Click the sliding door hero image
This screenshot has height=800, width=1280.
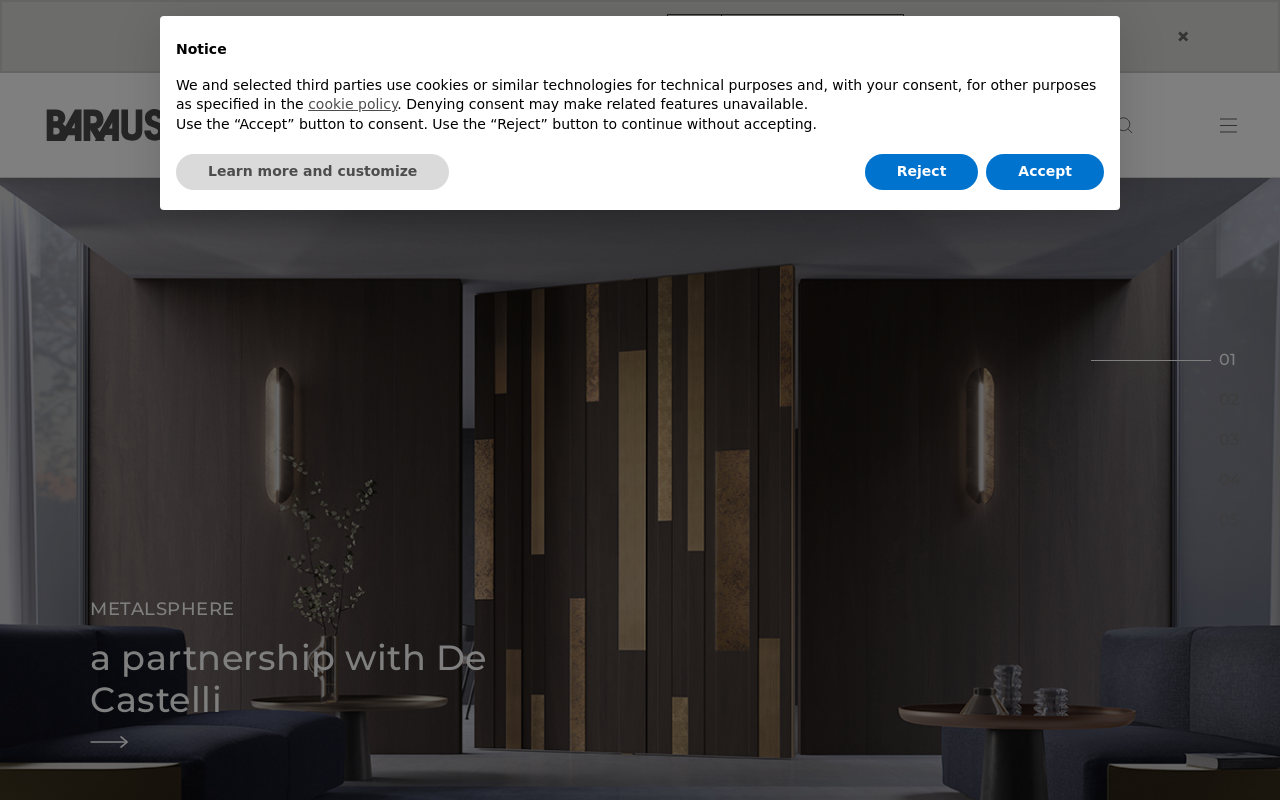tap(640, 500)
